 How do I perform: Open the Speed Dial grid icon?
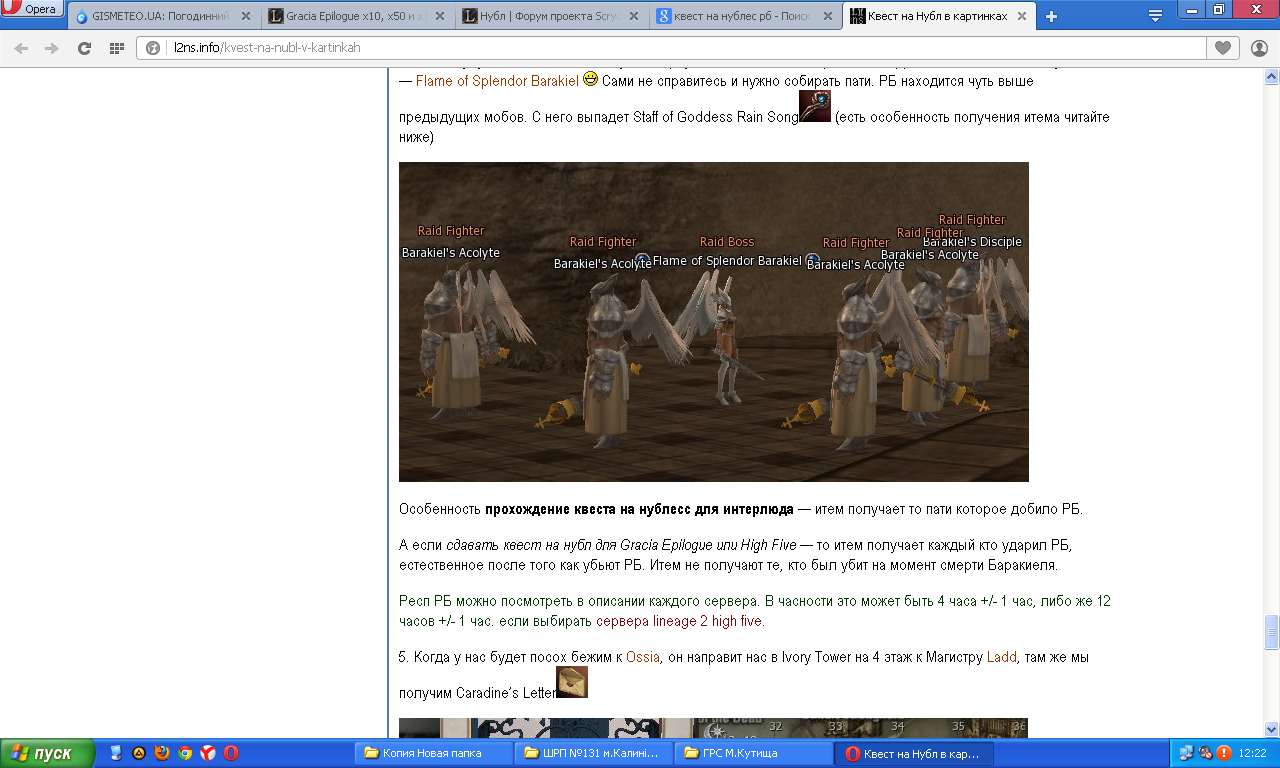pos(116,48)
